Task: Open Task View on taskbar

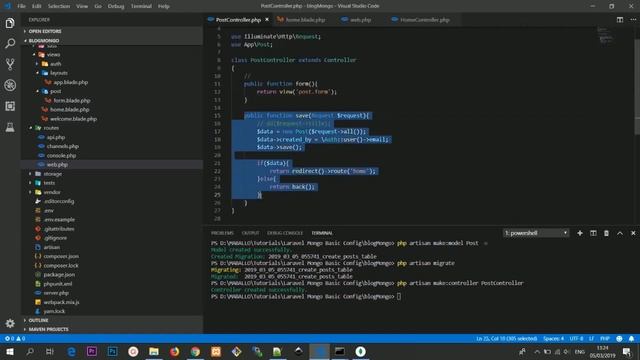Action: click(x=50, y=351)
